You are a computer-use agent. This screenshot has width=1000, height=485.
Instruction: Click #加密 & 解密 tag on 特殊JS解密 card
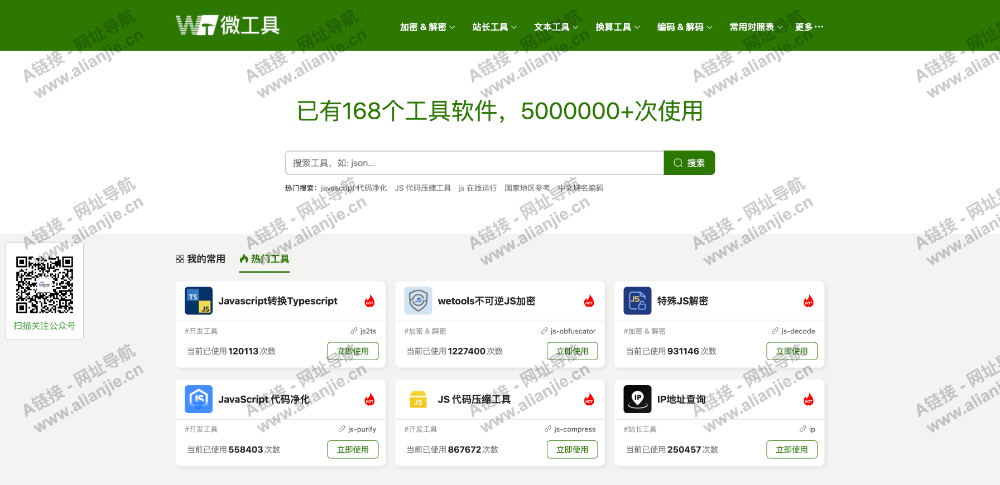[645, 331]
